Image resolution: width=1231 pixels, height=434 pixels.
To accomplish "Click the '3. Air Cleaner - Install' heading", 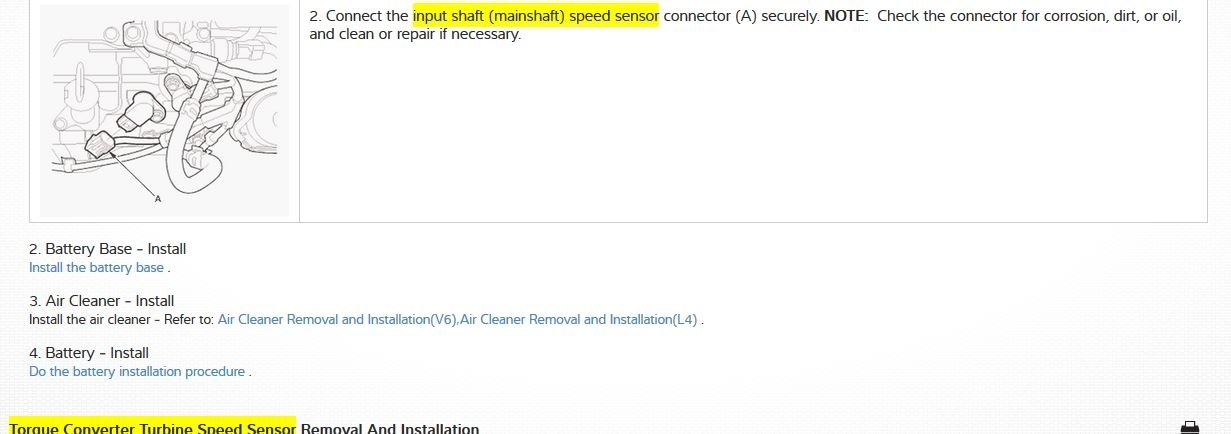I will pos(101,301).
